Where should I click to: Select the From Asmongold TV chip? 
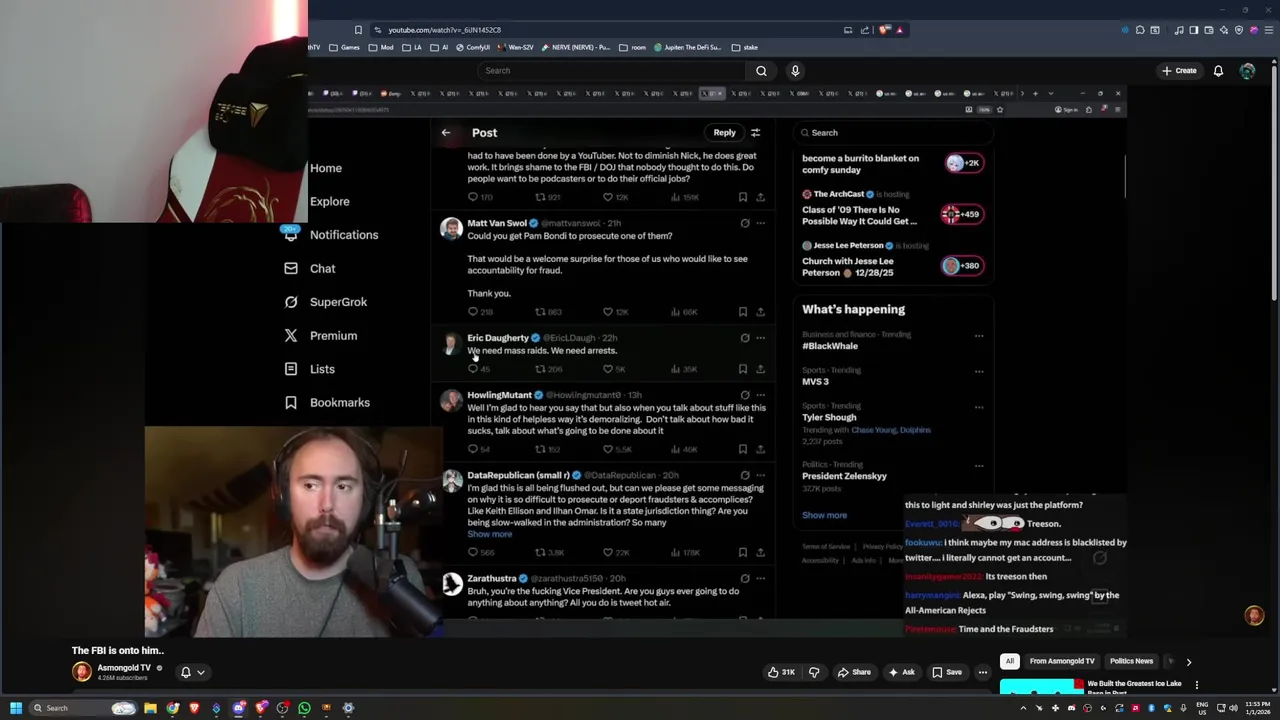point(1062,661)
